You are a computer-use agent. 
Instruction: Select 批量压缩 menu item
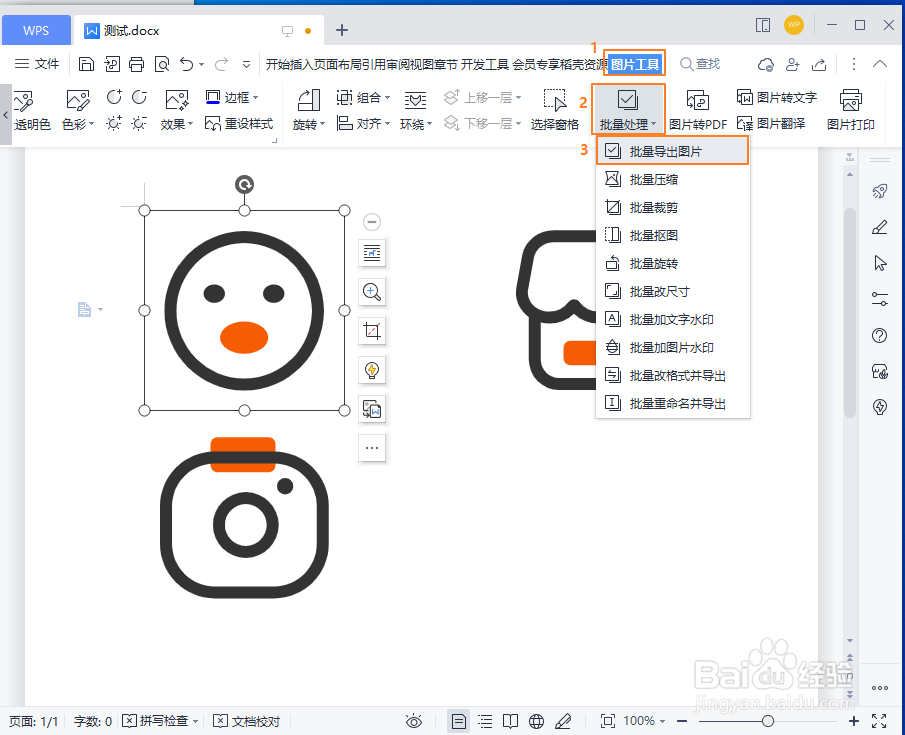(672, 180)
